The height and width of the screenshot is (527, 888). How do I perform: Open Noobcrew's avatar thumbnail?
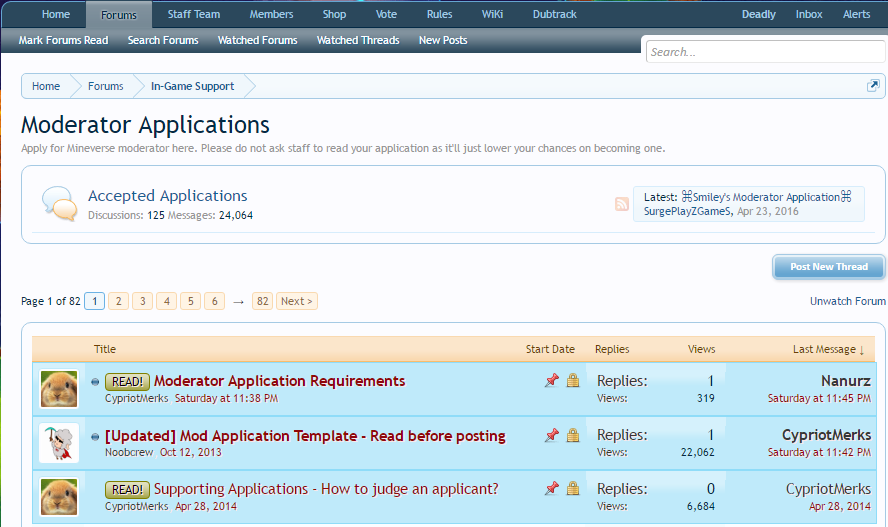coord(59,443)
